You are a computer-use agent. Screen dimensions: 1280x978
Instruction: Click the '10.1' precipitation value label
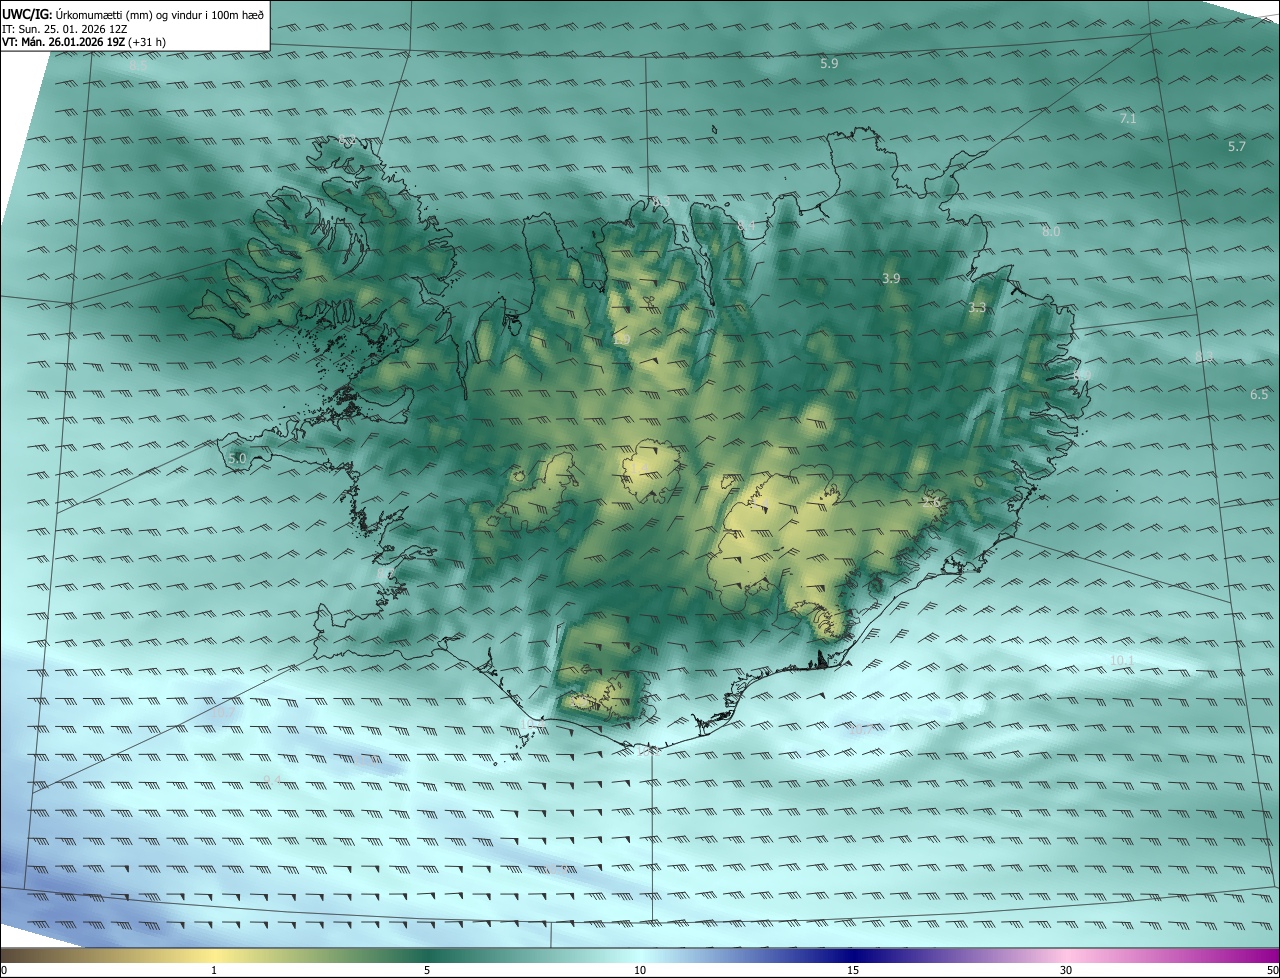(x=1121, y=660)
